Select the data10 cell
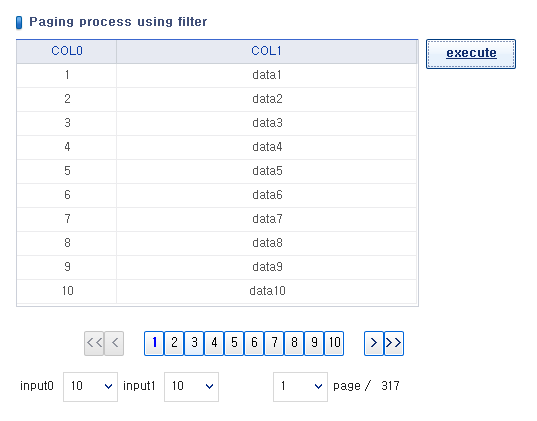Screen dimensions: 537x421 267,291
